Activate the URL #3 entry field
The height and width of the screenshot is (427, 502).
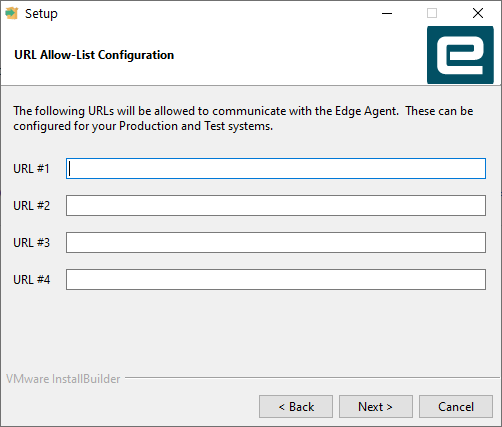coord(276,243)
